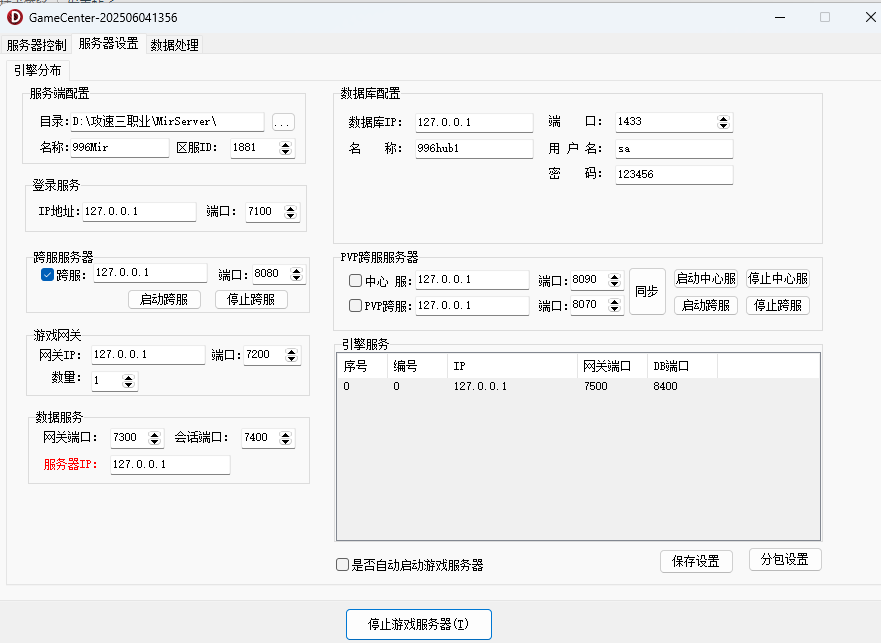Uncheck the 跨服 checkbox
The image size is (881, 643).
pos(47,275)
